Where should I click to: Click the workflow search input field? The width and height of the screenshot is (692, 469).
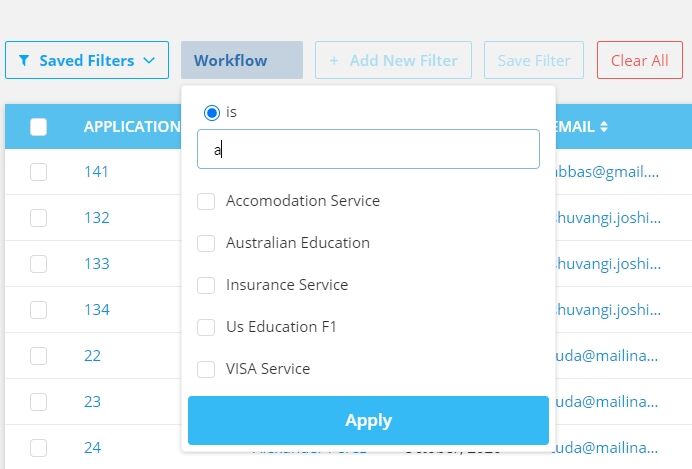[x=368, y=149]
